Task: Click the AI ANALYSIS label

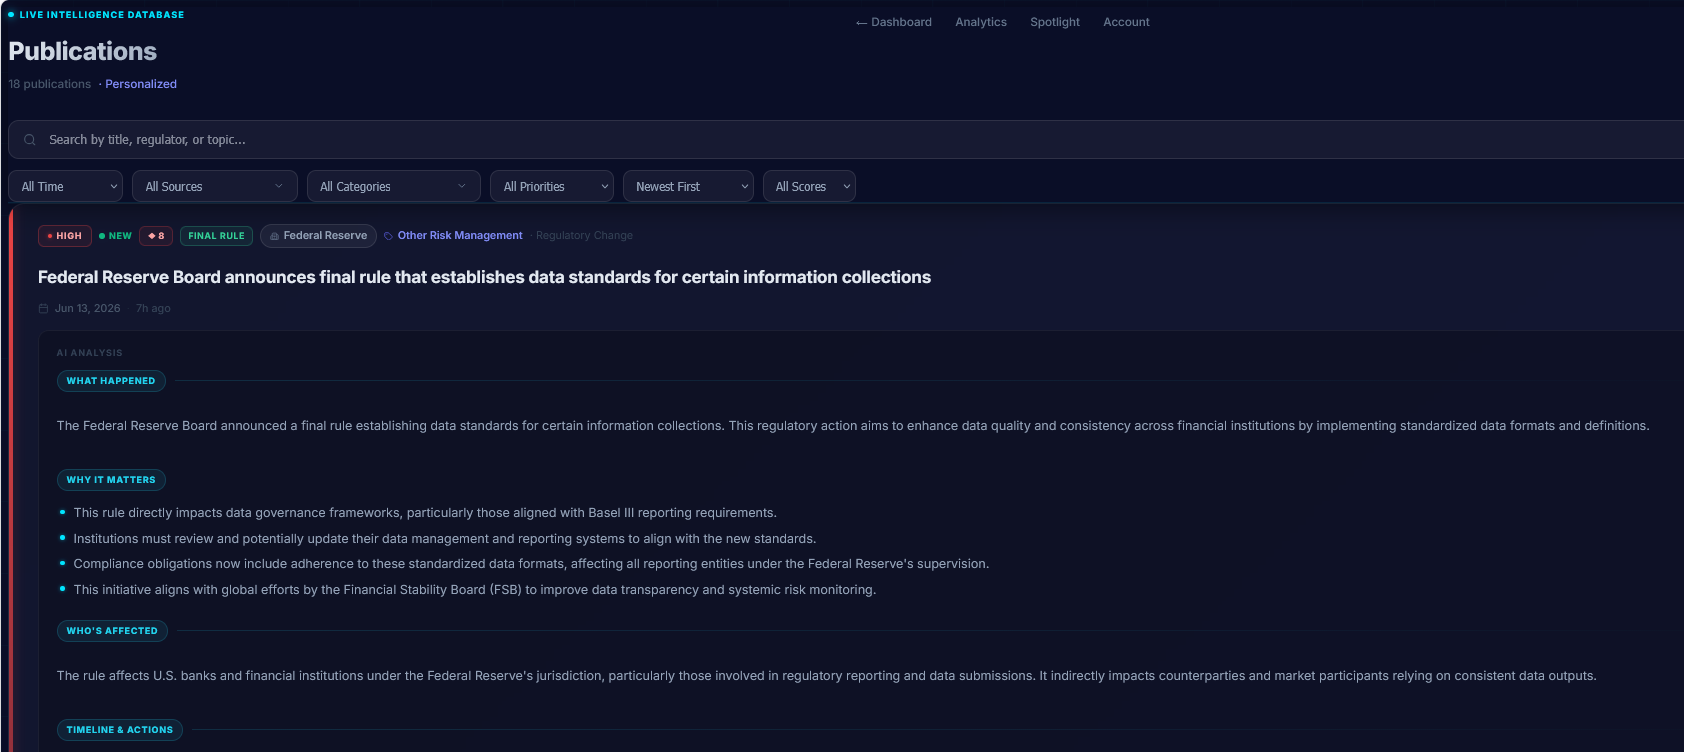Action: pos(90,353)
